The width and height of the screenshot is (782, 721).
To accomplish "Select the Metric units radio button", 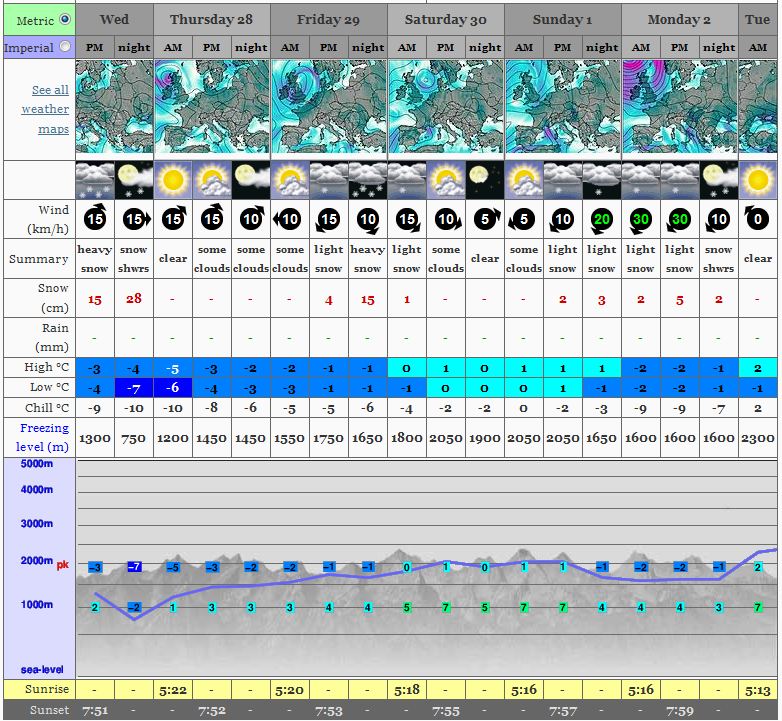I will coord(65,19).
